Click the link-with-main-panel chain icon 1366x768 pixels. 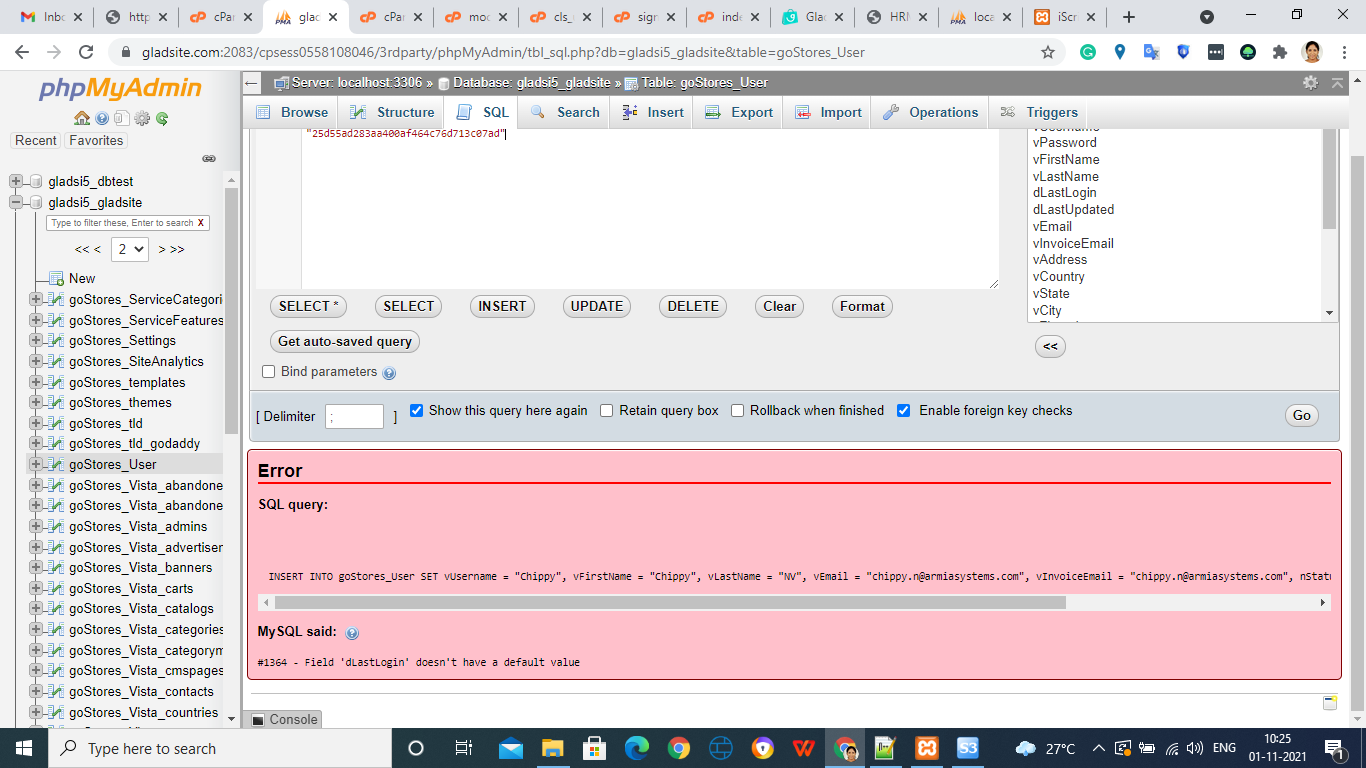pyautogui.click(x=209, y=159)
